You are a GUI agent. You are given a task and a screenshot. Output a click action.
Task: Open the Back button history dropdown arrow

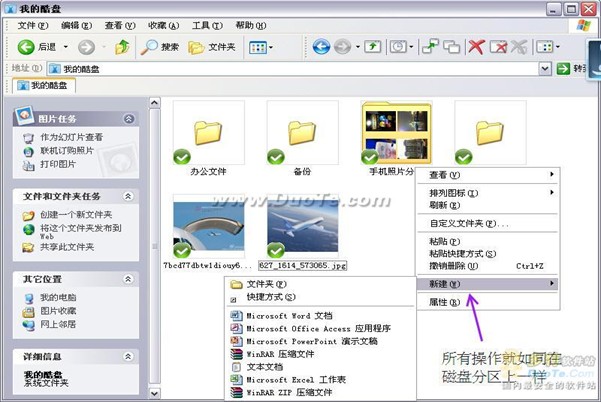pos(66,47)
